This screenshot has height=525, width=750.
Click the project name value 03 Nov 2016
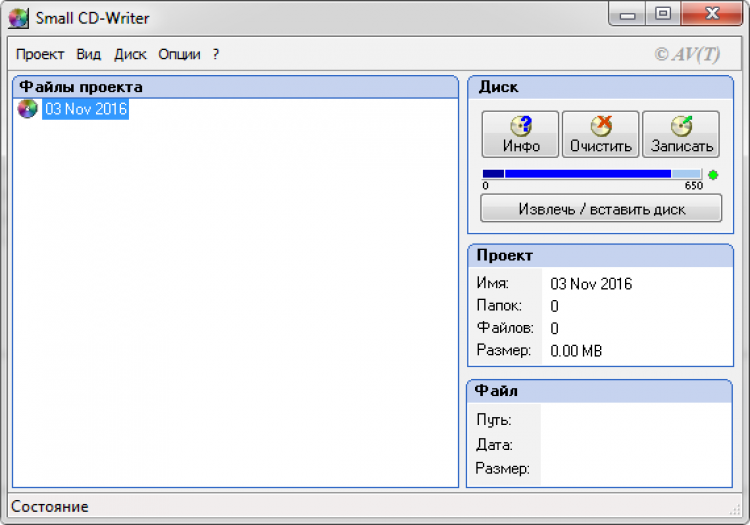point(591,284)
